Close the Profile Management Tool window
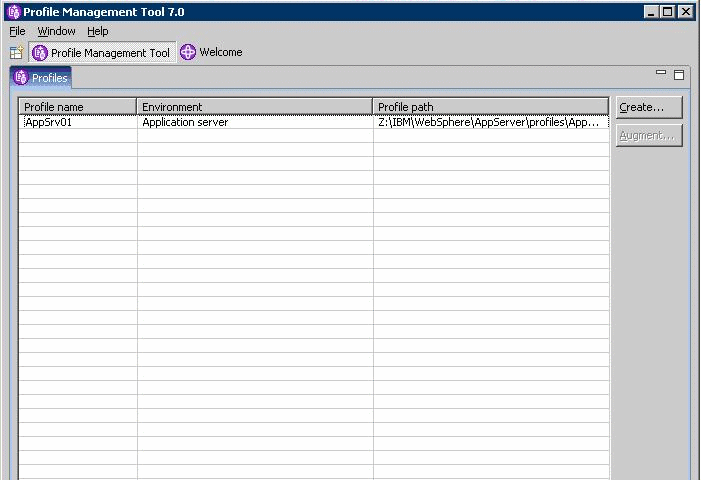 pyautogui.click(x=685, y=12)
